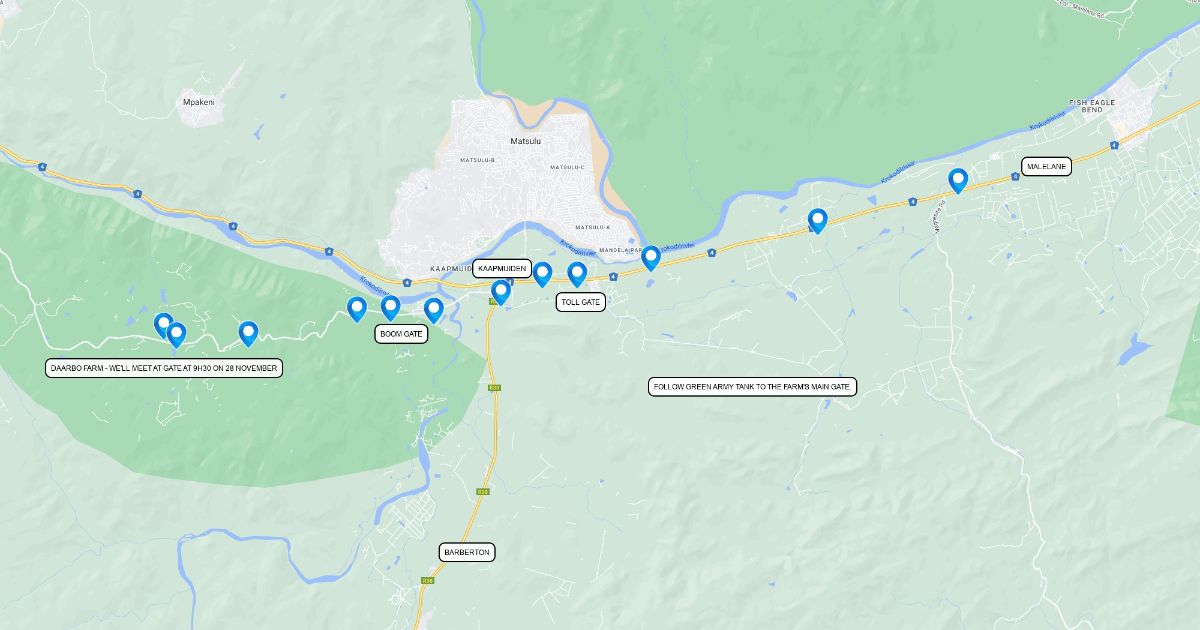Click the pin on the Krokodilrivier near Mandela Park
The width and height of the screenshot is (1200, 630).
click(651, 257)
